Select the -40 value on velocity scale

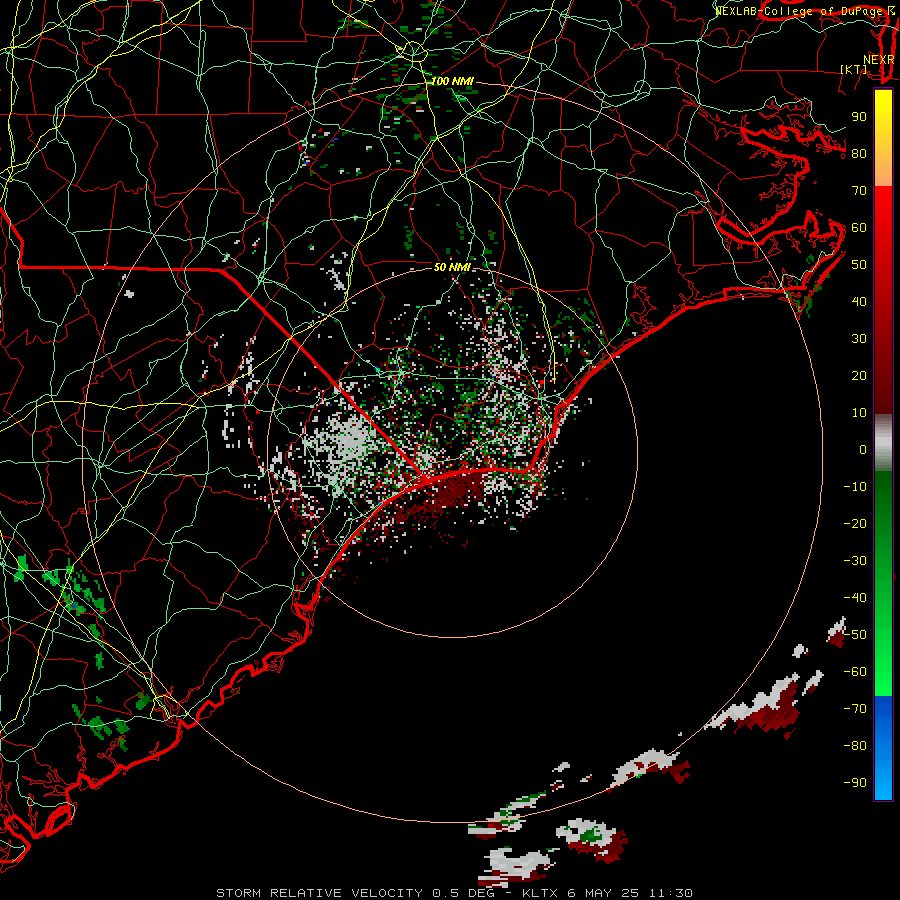point(855,598)
